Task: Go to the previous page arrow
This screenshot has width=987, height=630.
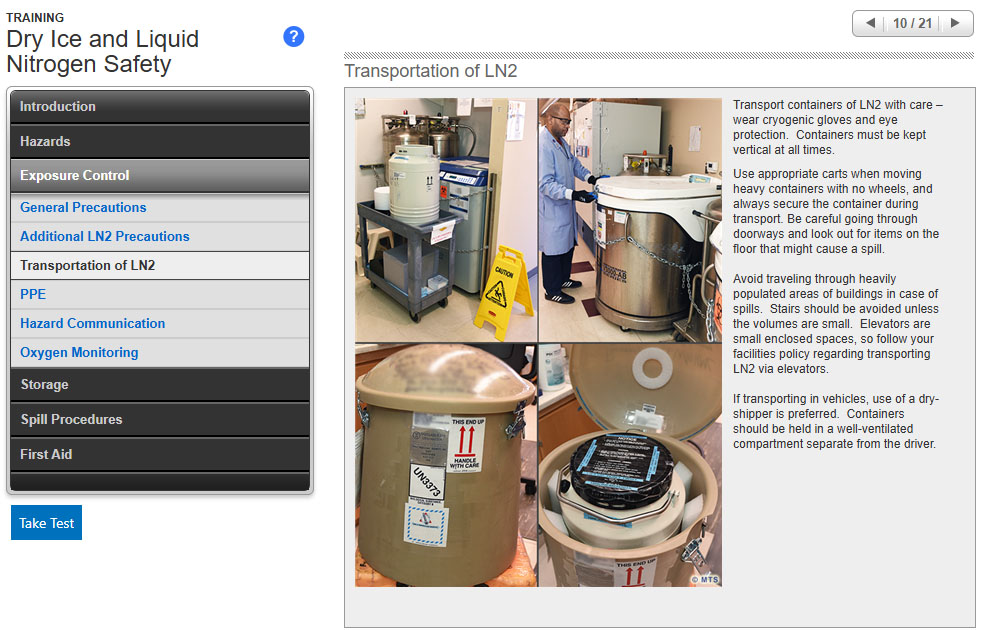Action: [x=870, y=23]
